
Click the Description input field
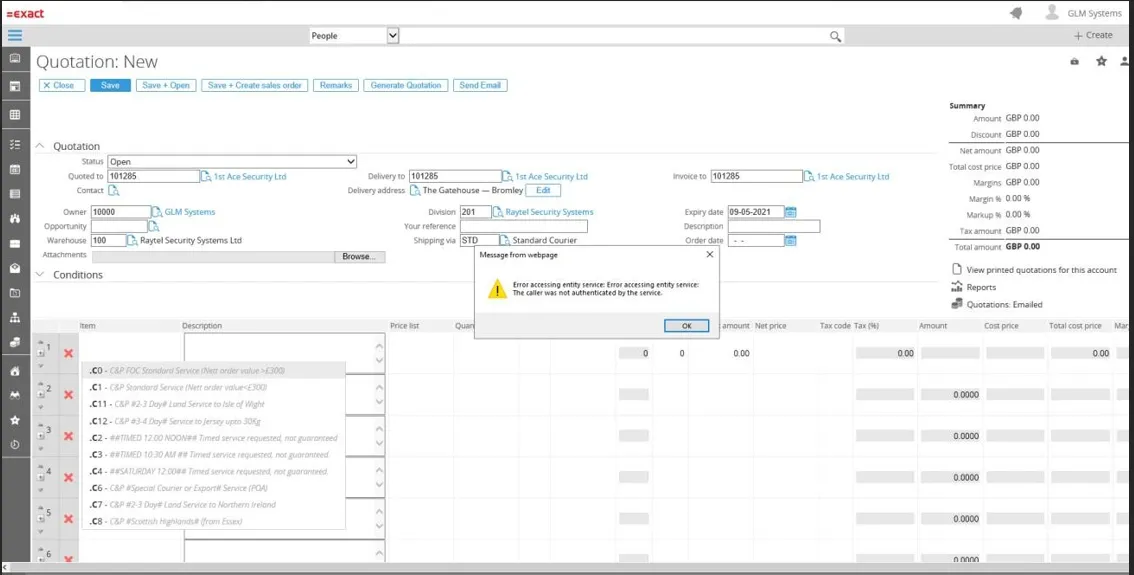[773, 227]
